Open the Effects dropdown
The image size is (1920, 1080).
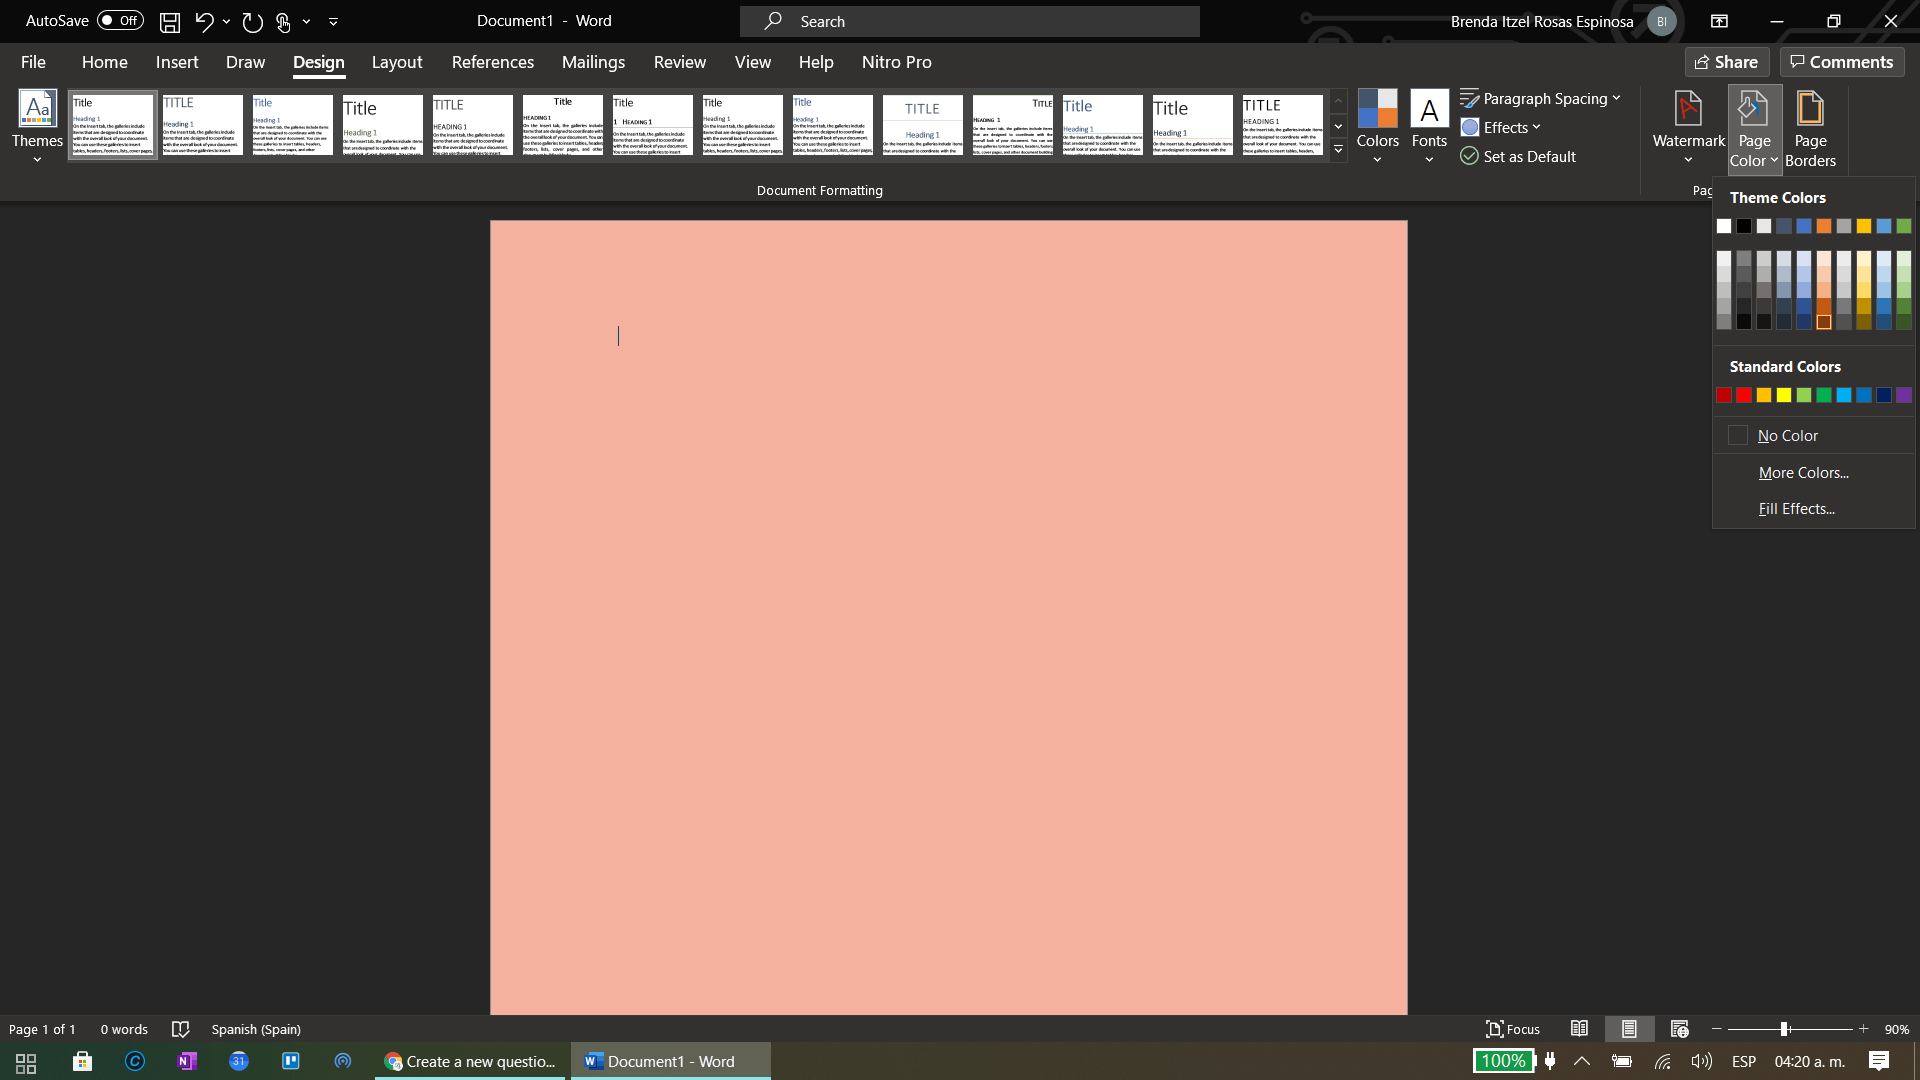tap(1500, 127)
